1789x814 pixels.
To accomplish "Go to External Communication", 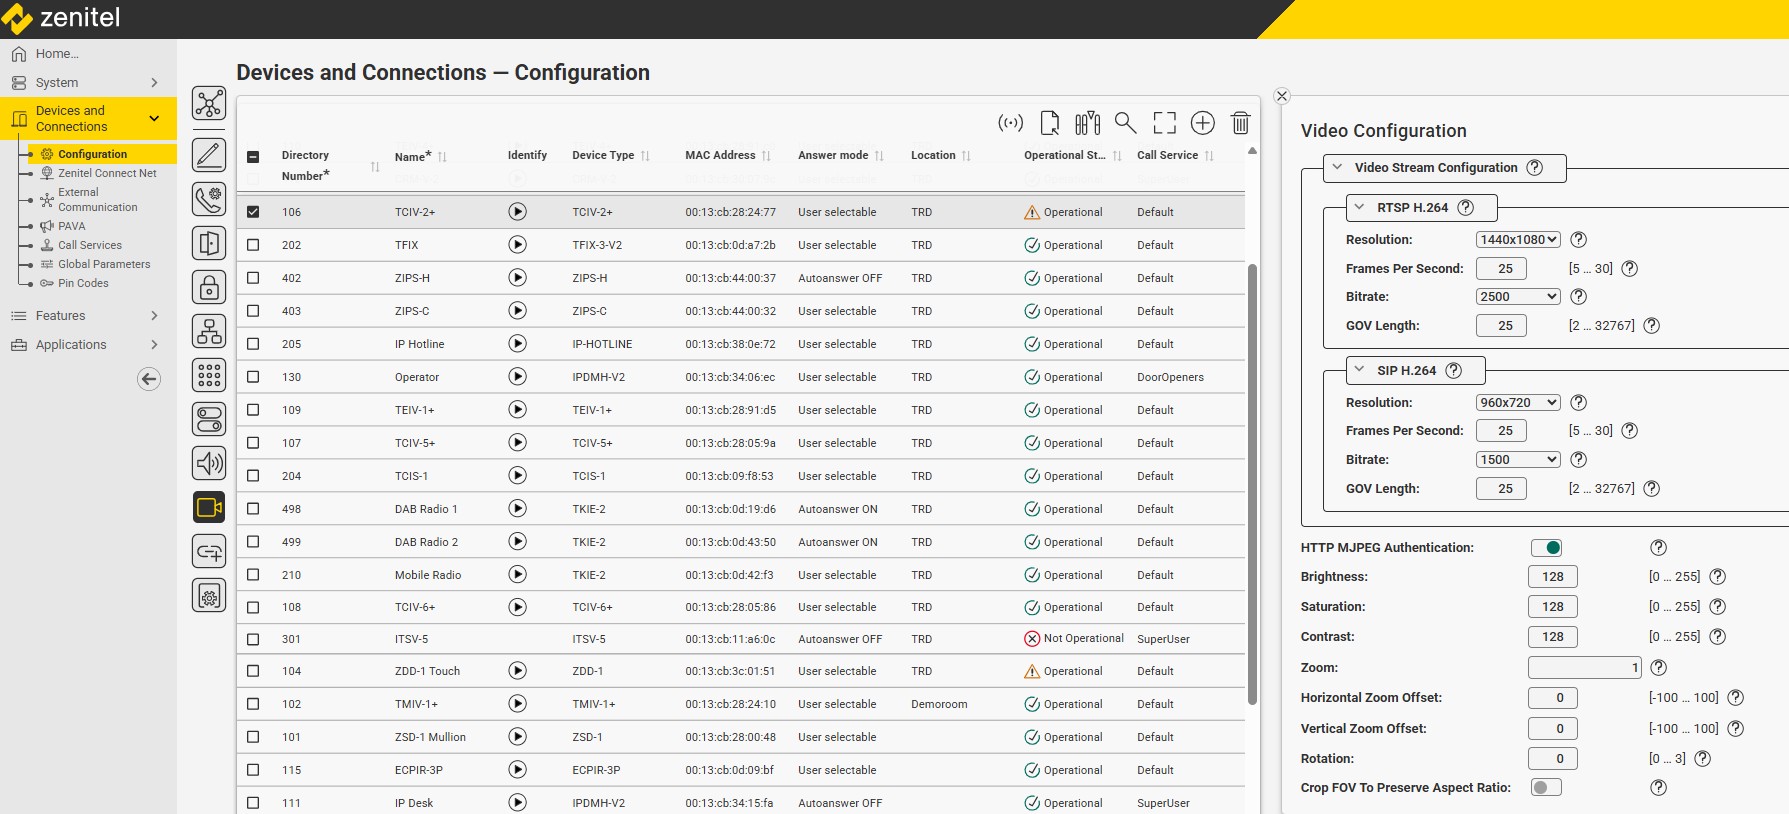I will (x=97, y=200).
